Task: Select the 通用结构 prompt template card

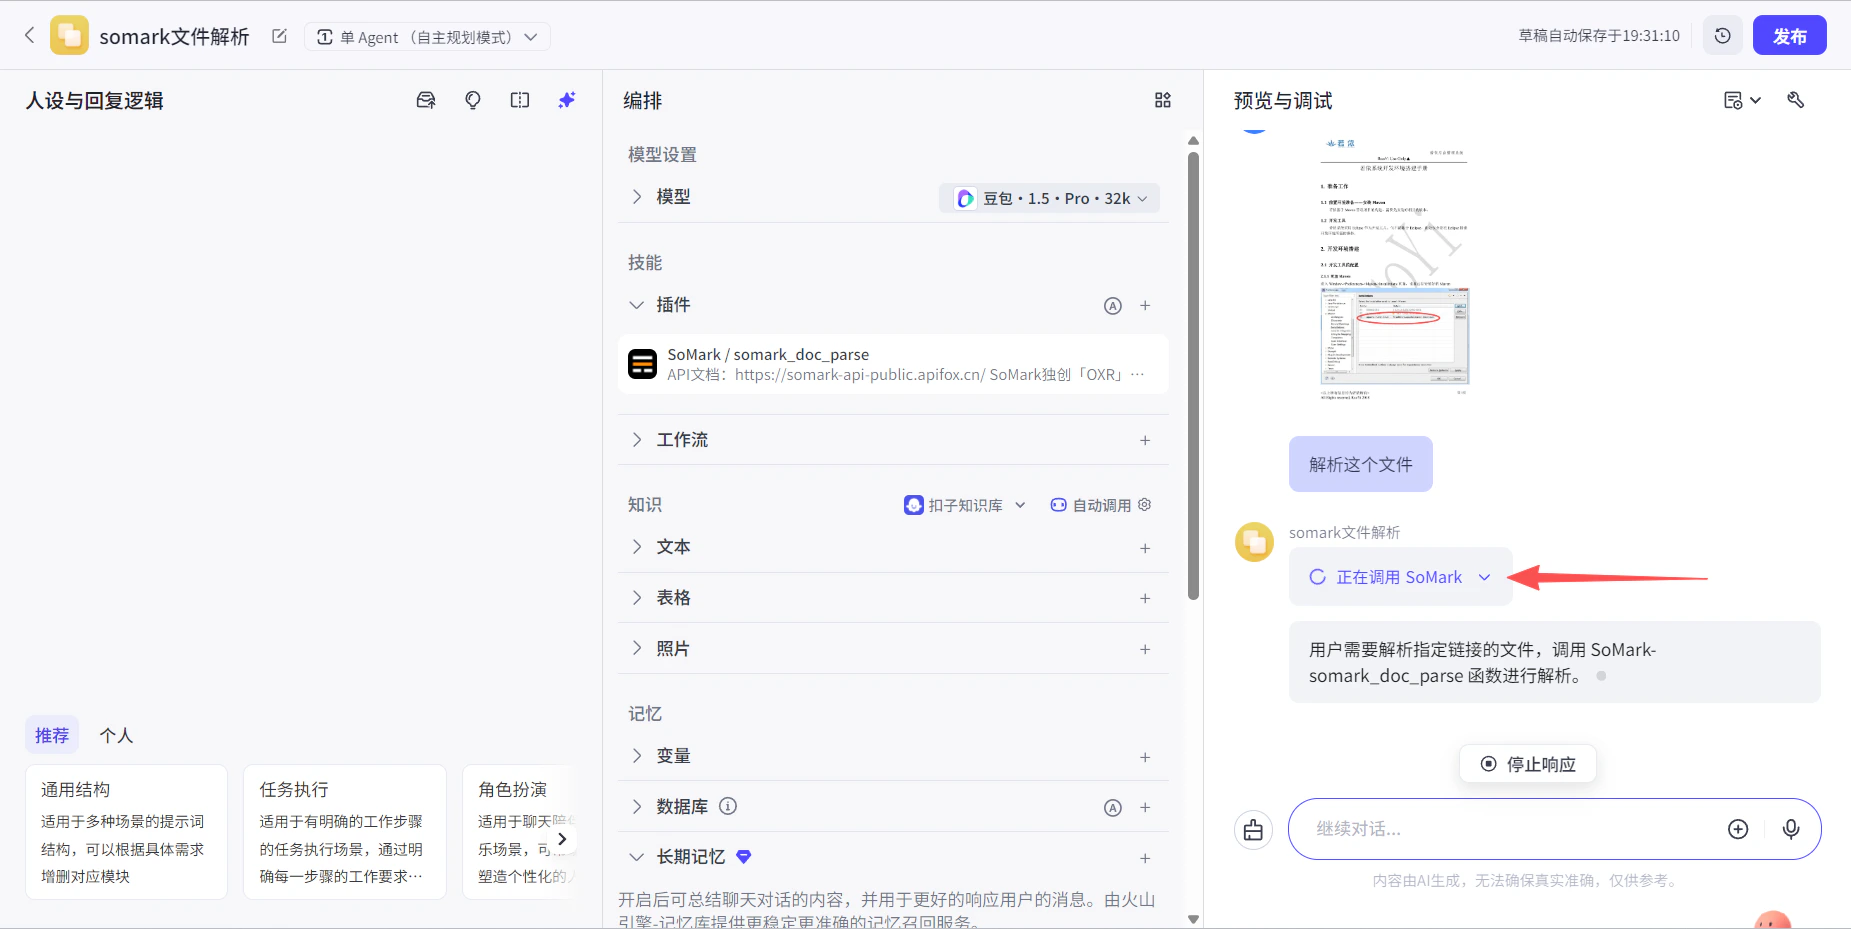Action: pyautogui.click(x=126, y=832)
